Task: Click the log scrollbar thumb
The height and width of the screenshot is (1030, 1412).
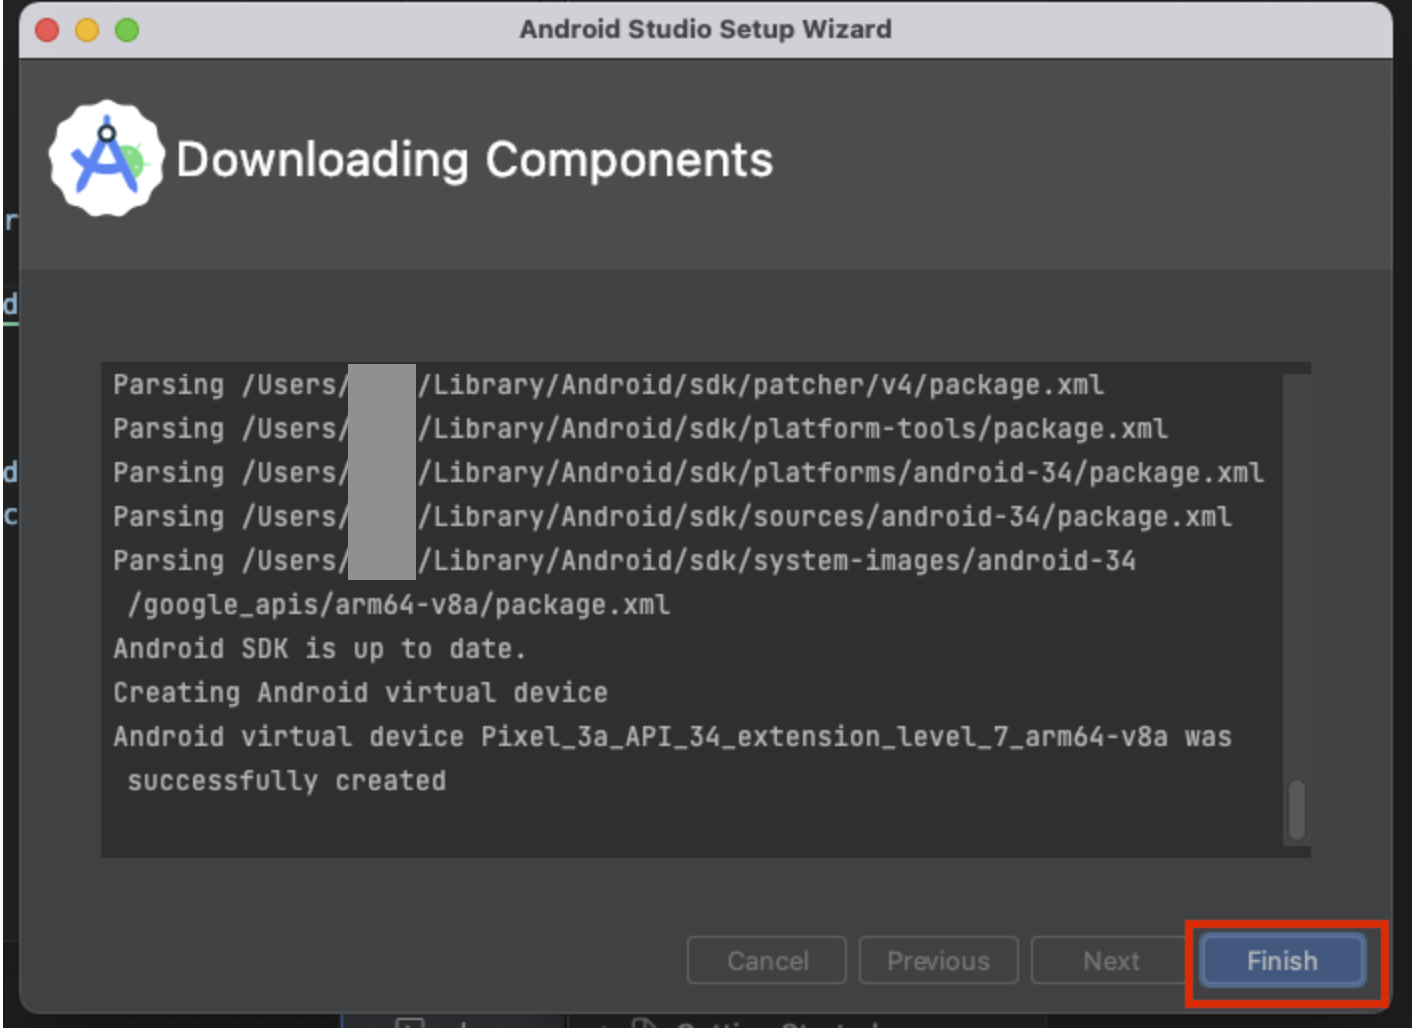Action: pos(1297,810)
